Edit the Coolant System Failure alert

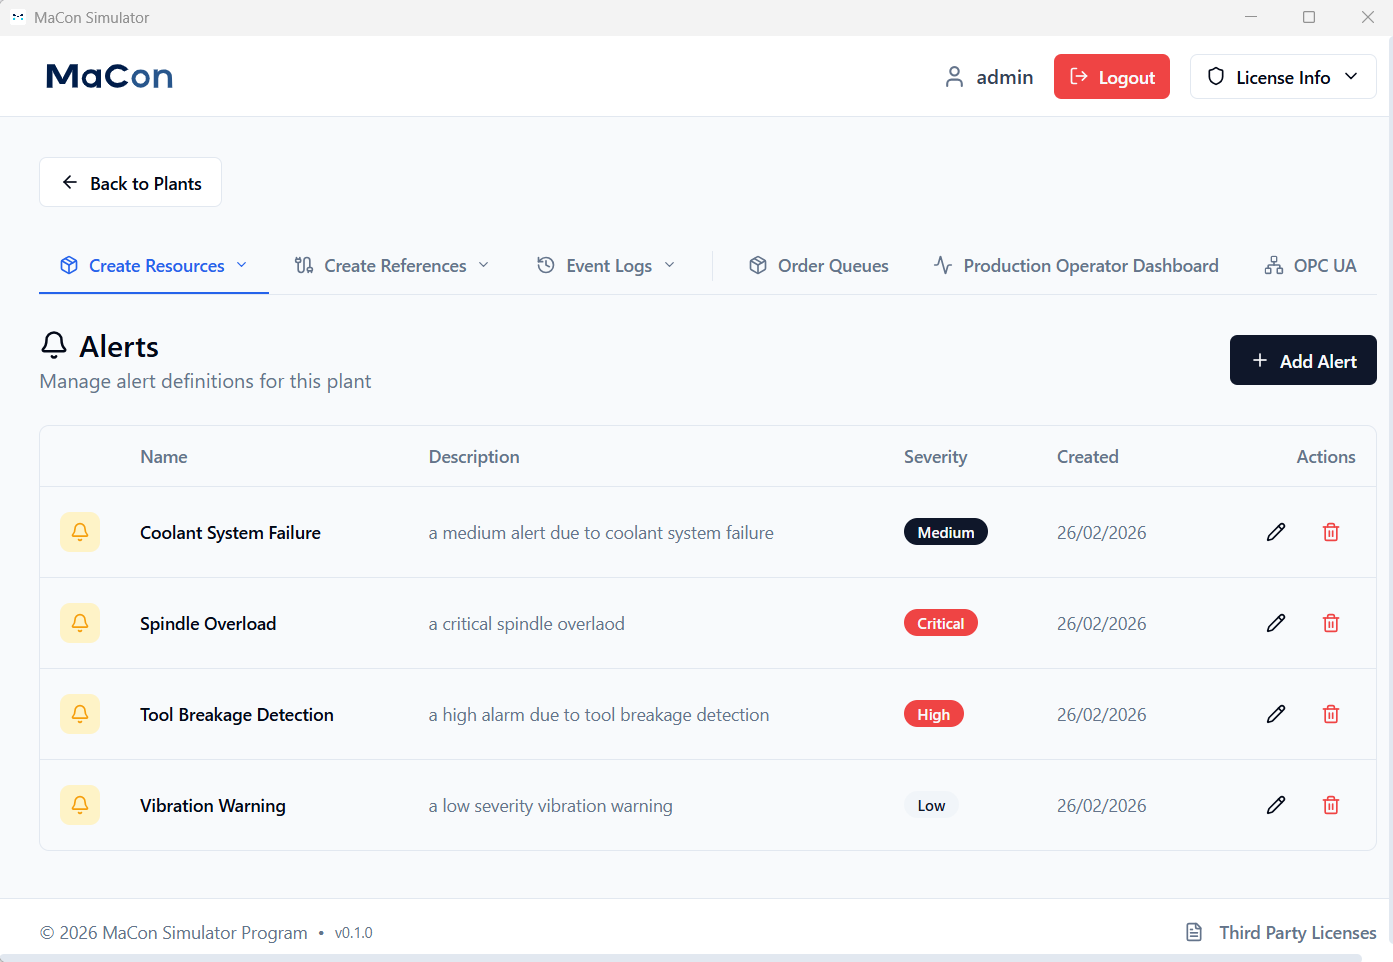pos(1275,532)
